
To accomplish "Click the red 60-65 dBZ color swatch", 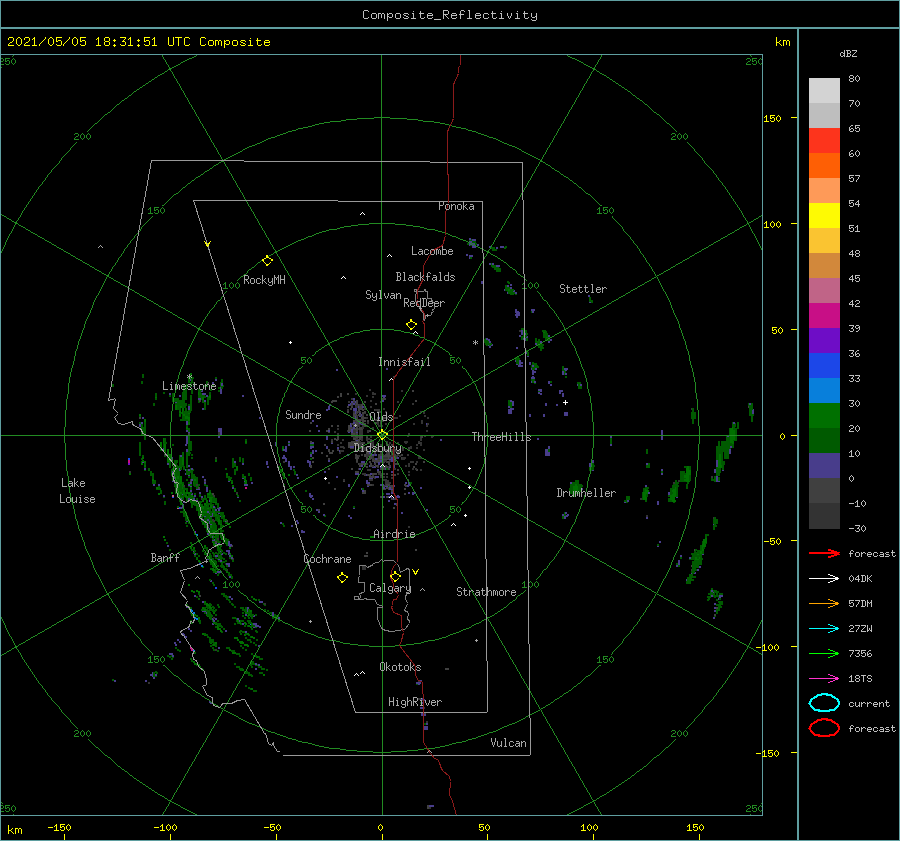I will point(824,141).
